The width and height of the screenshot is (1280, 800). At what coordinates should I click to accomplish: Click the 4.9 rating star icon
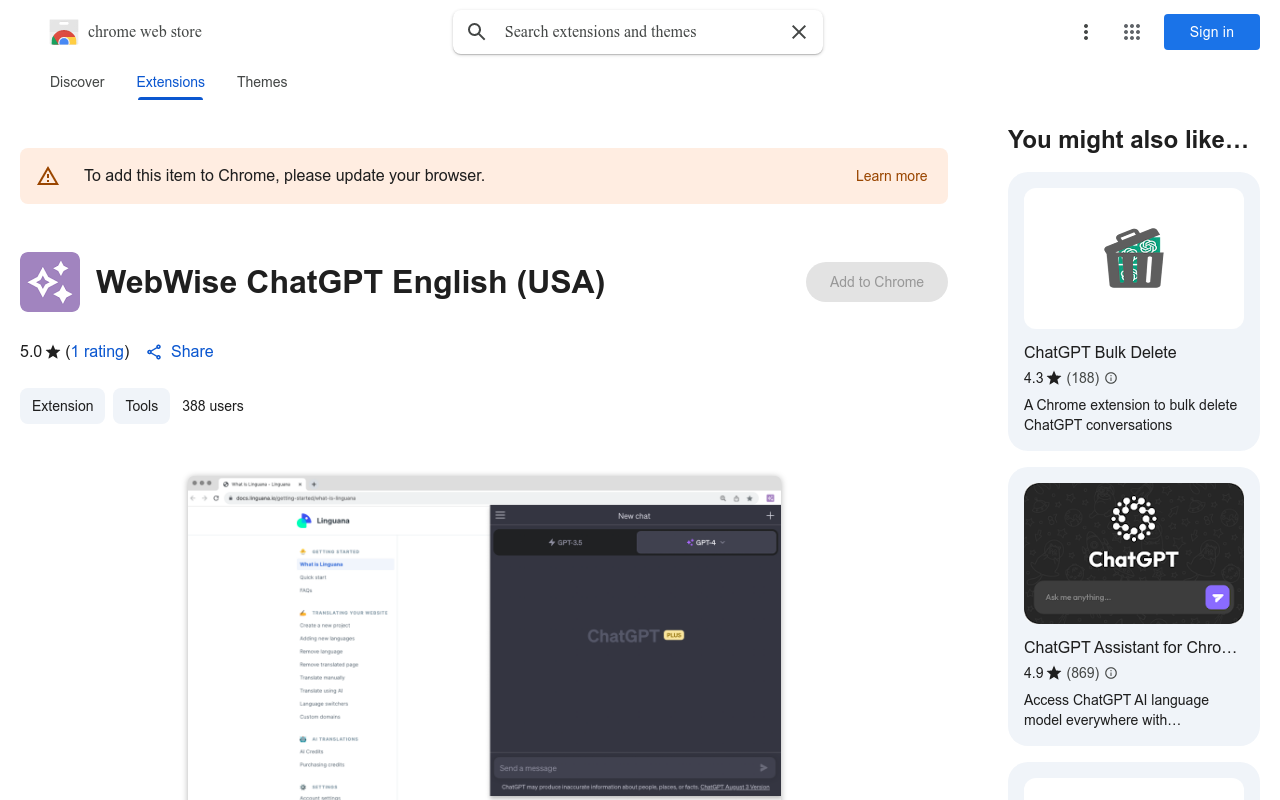(x=1054, y=673)
